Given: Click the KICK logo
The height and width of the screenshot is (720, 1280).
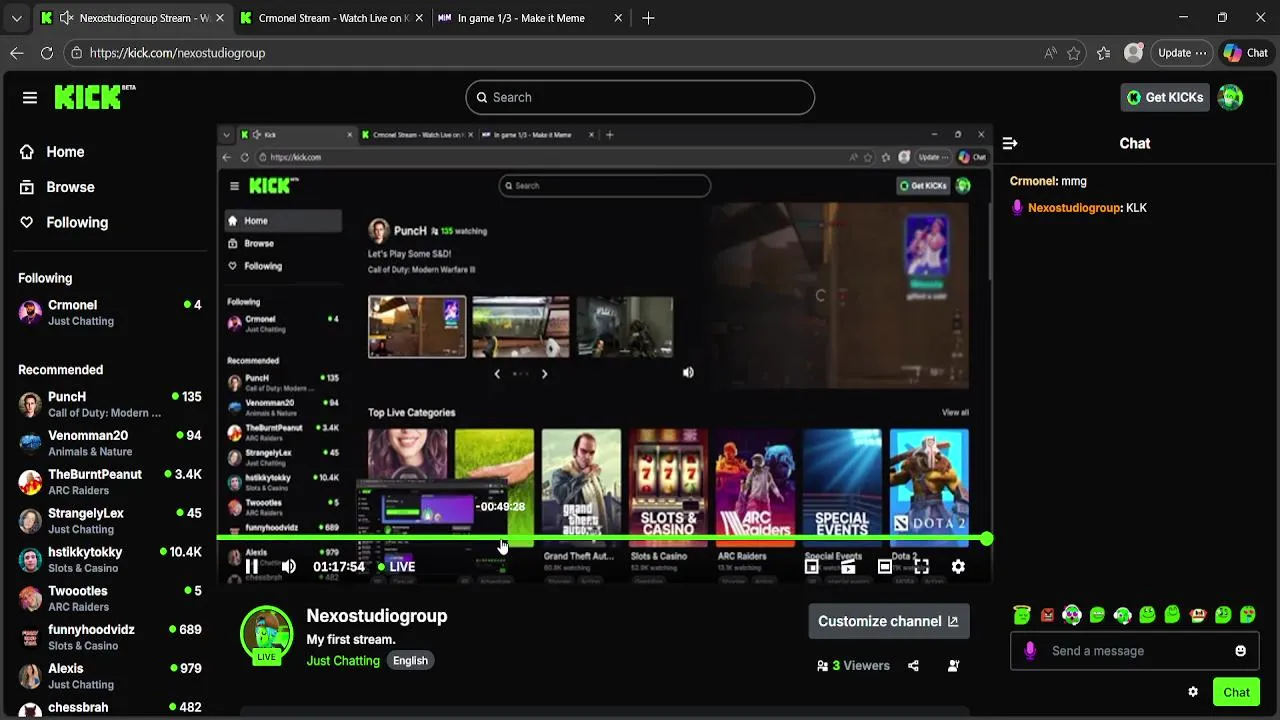Looking at the screenshot, I should 95,97.
